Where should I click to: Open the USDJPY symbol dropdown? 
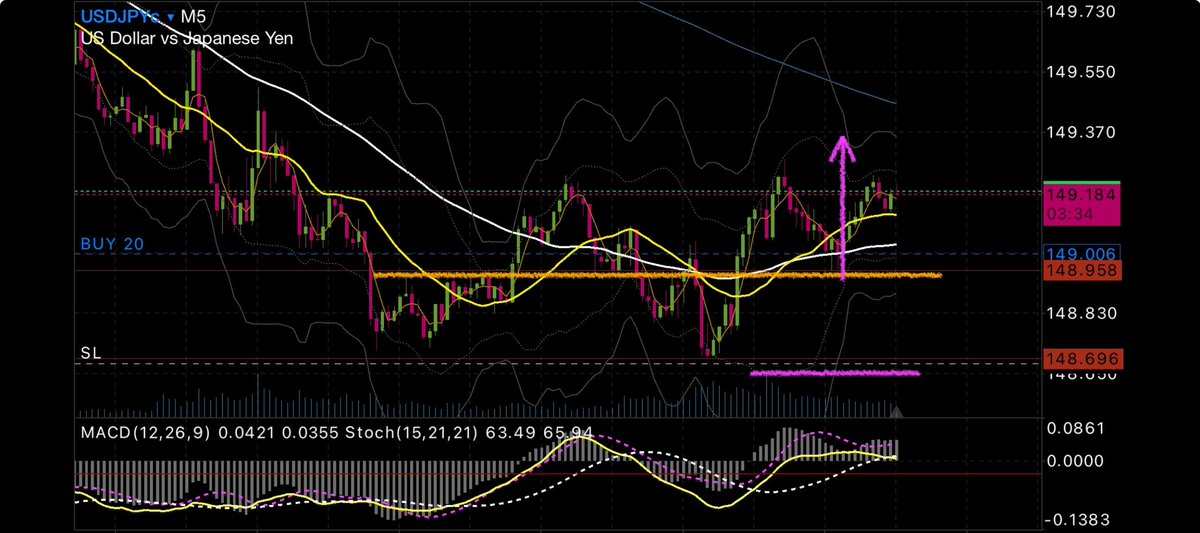tap(127, 18)
